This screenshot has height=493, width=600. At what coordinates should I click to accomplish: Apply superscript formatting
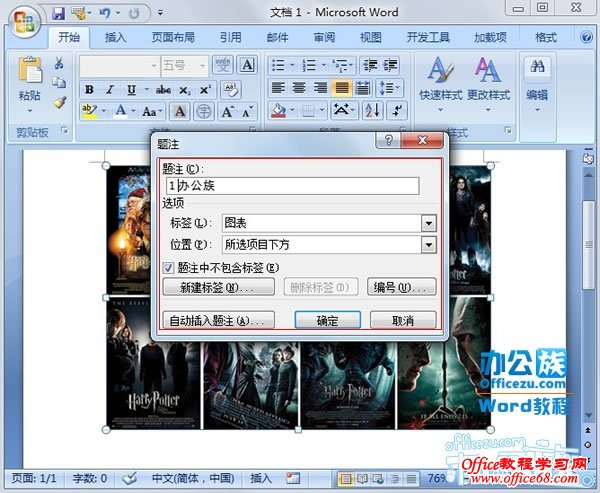point(205,90)
